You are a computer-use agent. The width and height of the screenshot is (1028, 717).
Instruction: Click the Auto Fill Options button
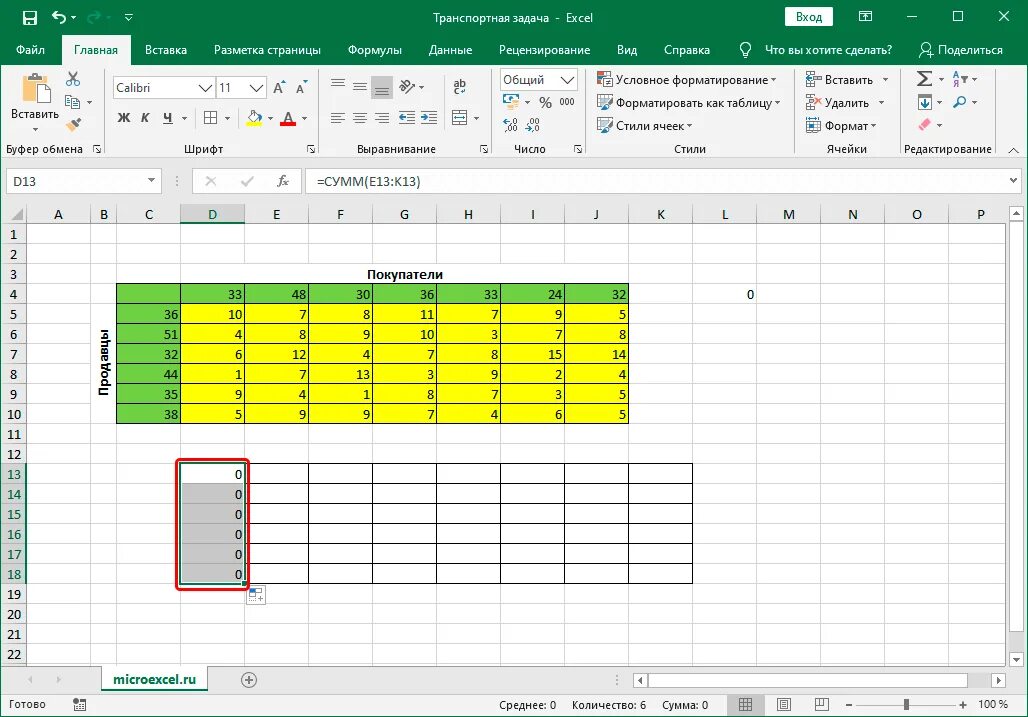point(256,595)
